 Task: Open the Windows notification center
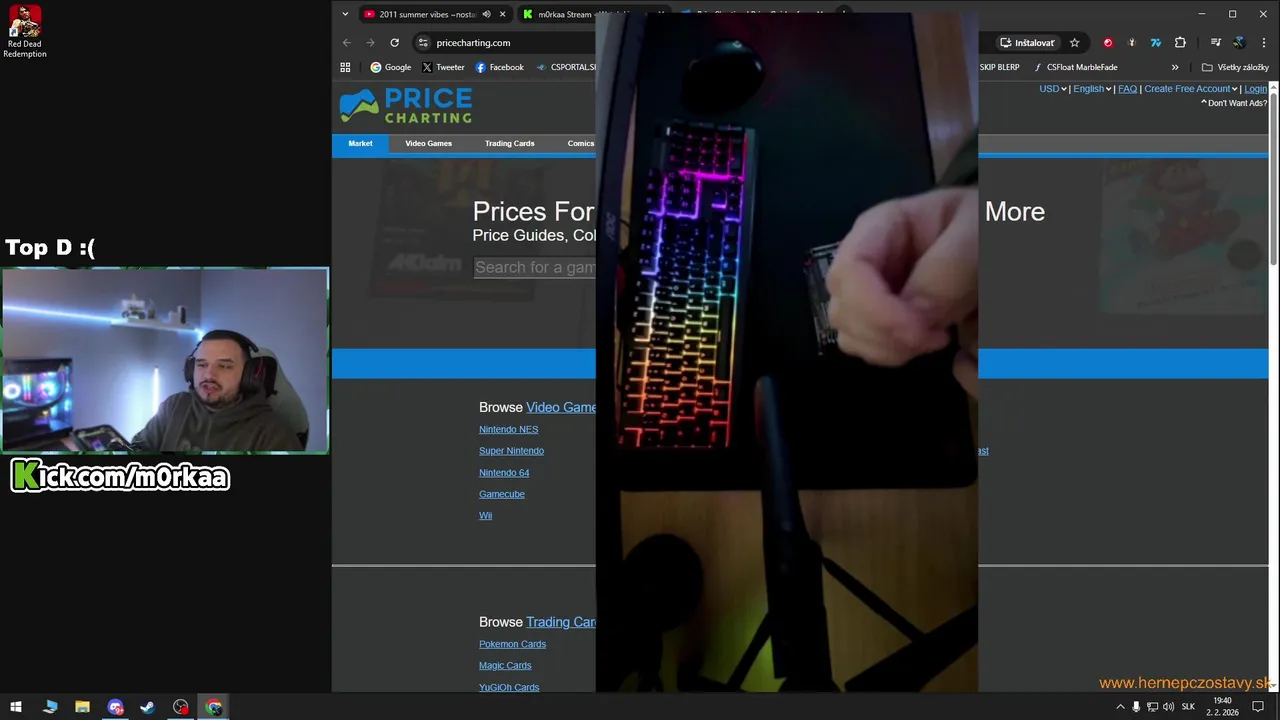click(1258, 707)
